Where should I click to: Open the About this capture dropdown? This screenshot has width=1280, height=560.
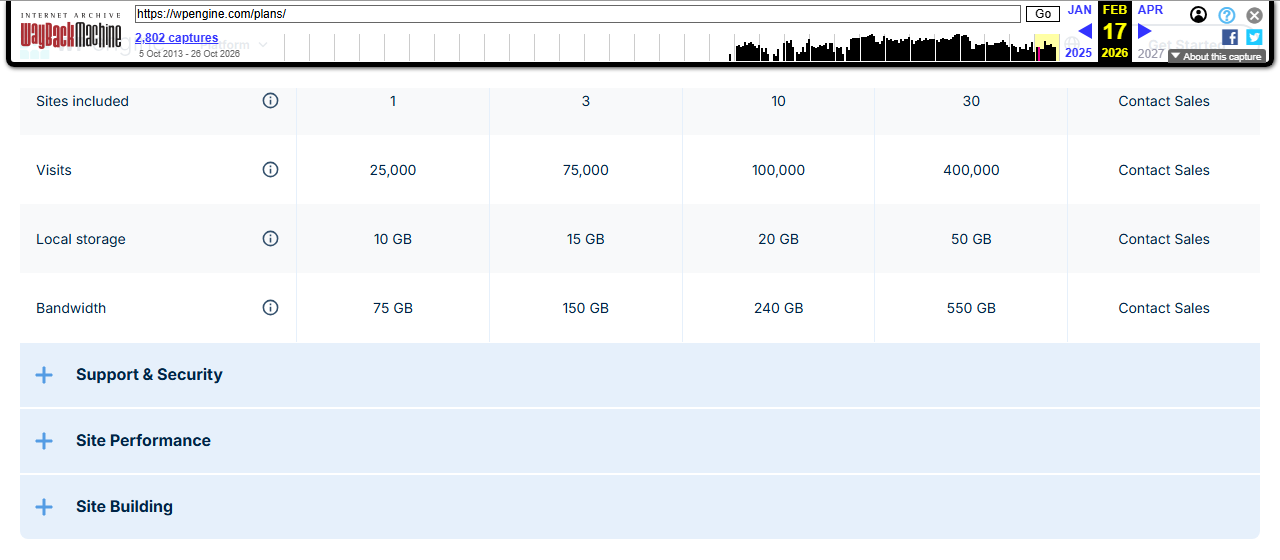1216,57
